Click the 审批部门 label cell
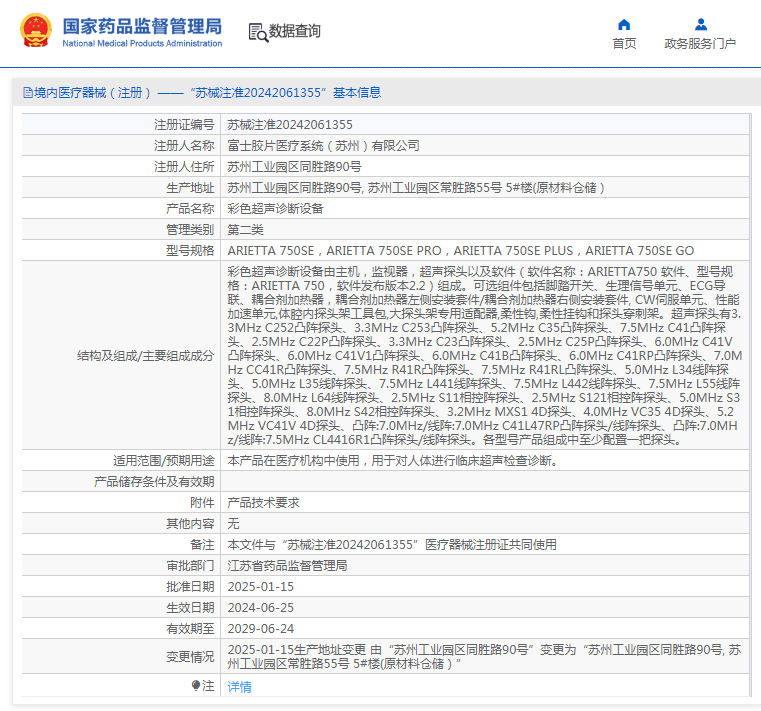 point(121,565)
